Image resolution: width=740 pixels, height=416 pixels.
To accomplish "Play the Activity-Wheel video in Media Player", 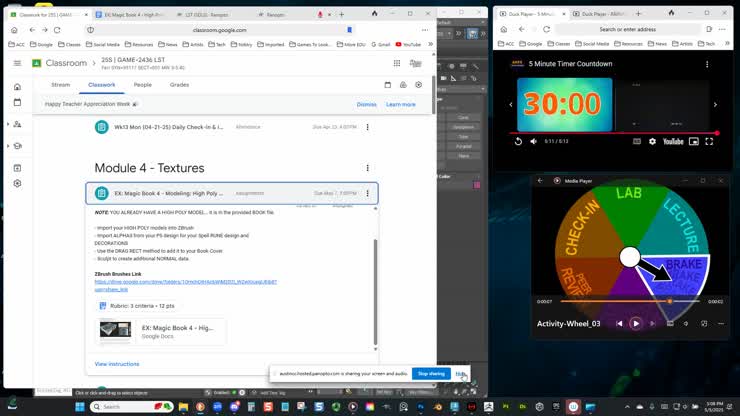I will point(635,323).
